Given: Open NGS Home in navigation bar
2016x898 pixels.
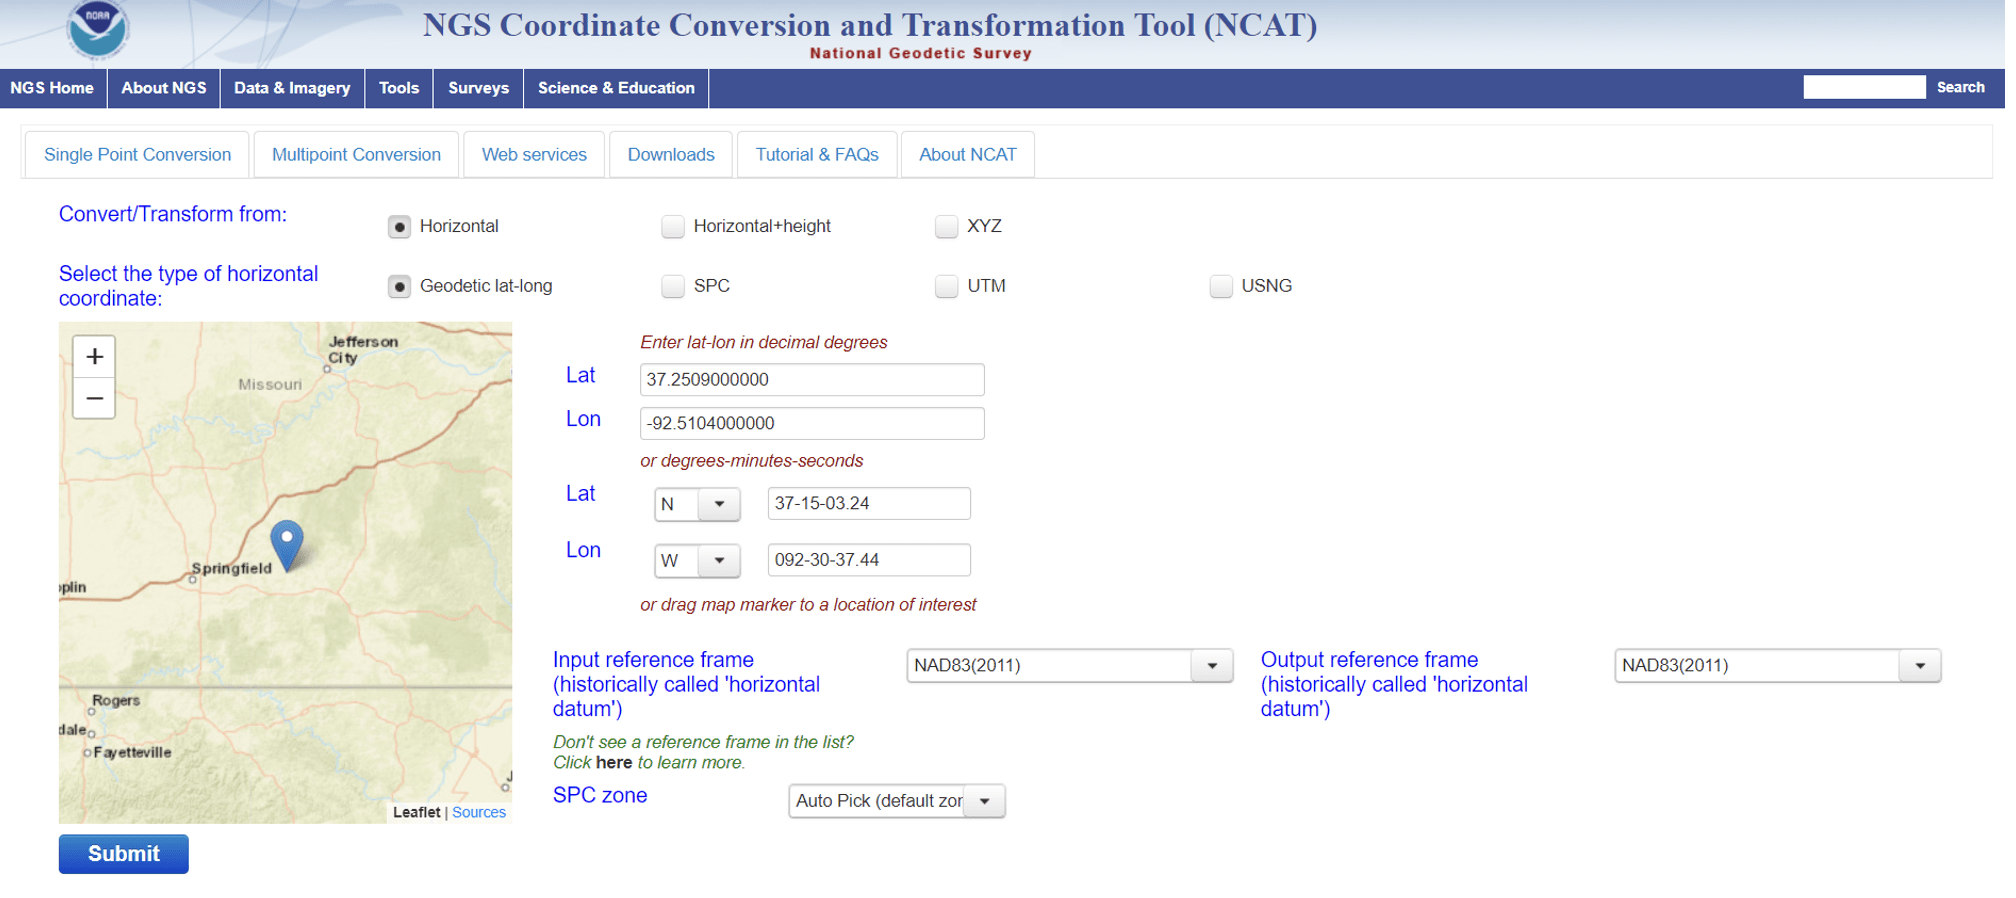Looking at the screenshot, I should (x=52, y=88).
